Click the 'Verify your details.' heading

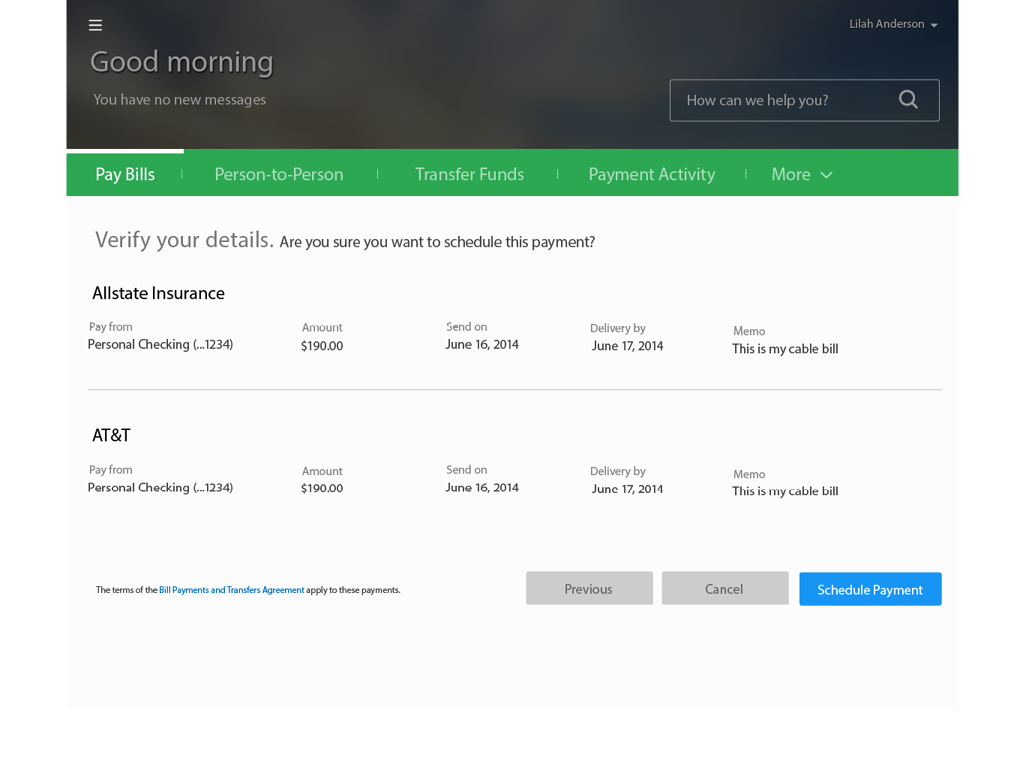pyautogui.click(x=184, y=240)
